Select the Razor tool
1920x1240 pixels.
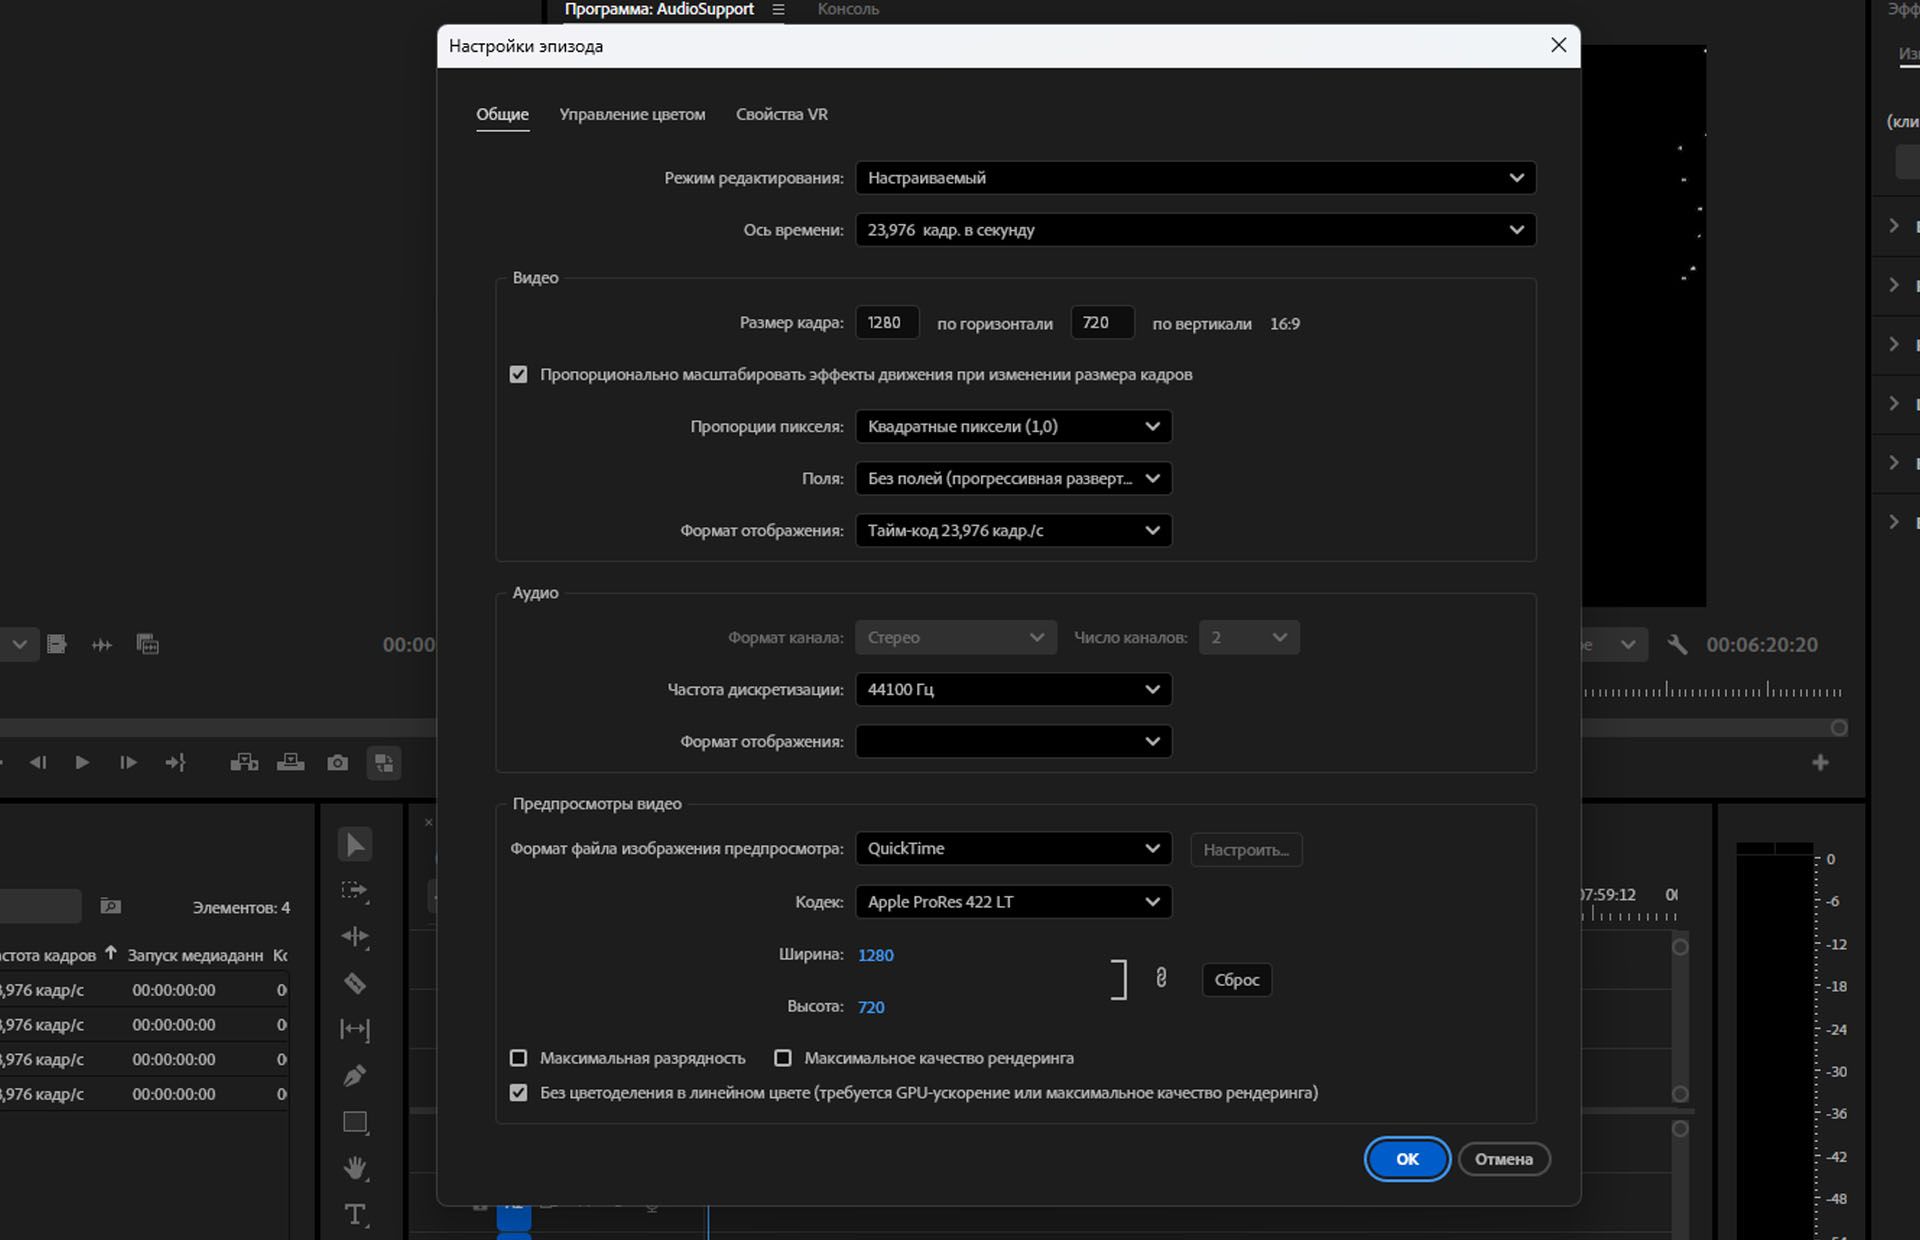coord(355,984)
